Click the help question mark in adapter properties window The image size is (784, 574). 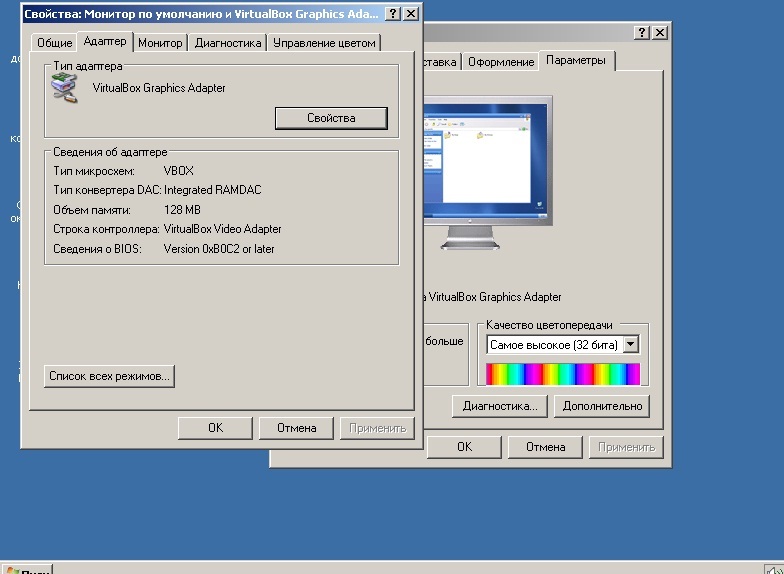(393, 14)
